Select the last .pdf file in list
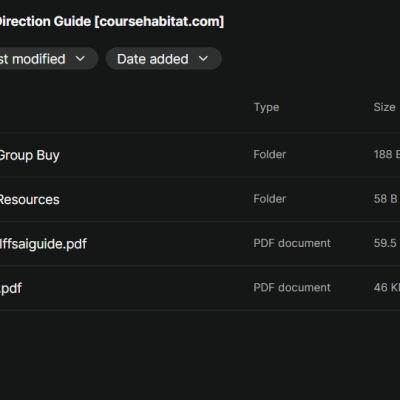 click(200, 288)
